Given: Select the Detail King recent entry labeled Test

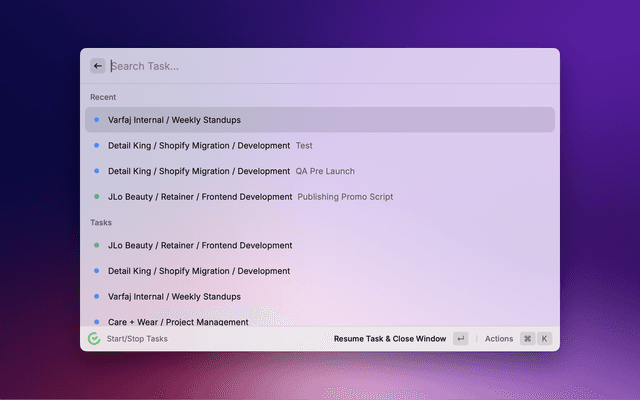Looking at the screenshot, I should tap(199, 146).
